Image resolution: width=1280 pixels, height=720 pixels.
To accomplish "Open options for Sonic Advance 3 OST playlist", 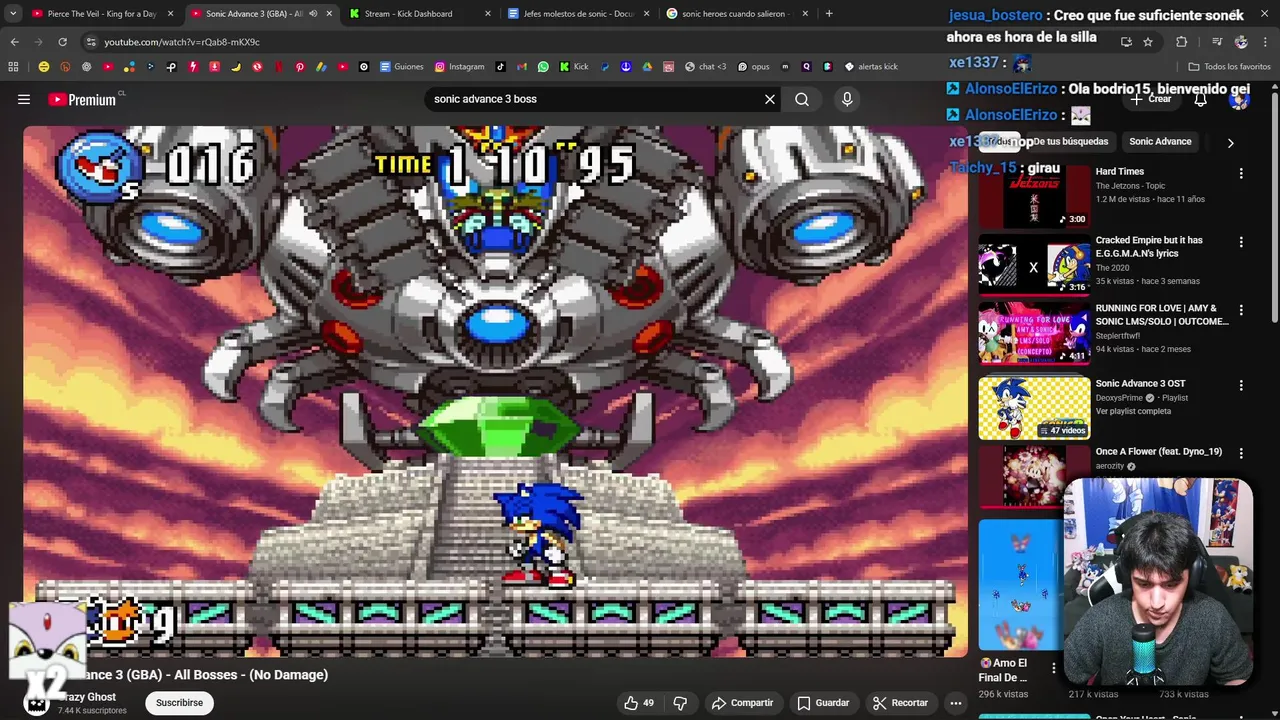I will pyautogui.click(x=1241, y=385).
